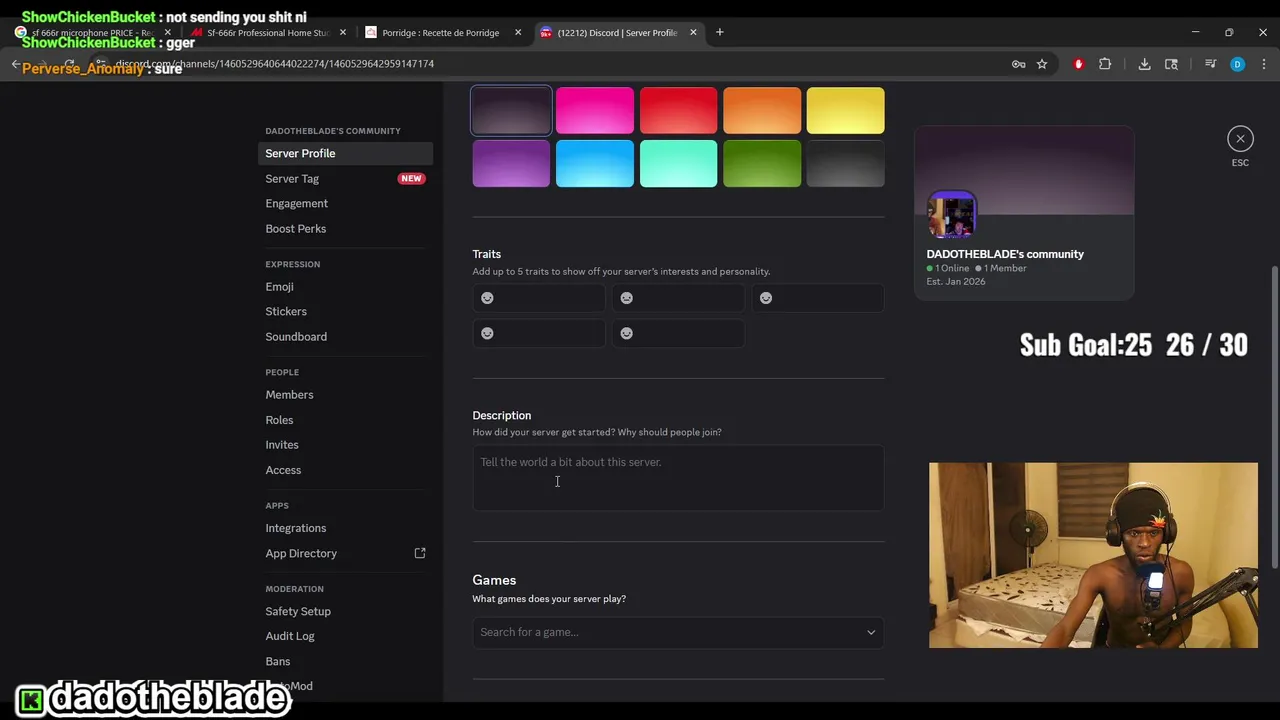Open the Chrome three-dot menu
Viewport: 1280px width, 720px height.
pyautogui.click(x=1264, y=64)
